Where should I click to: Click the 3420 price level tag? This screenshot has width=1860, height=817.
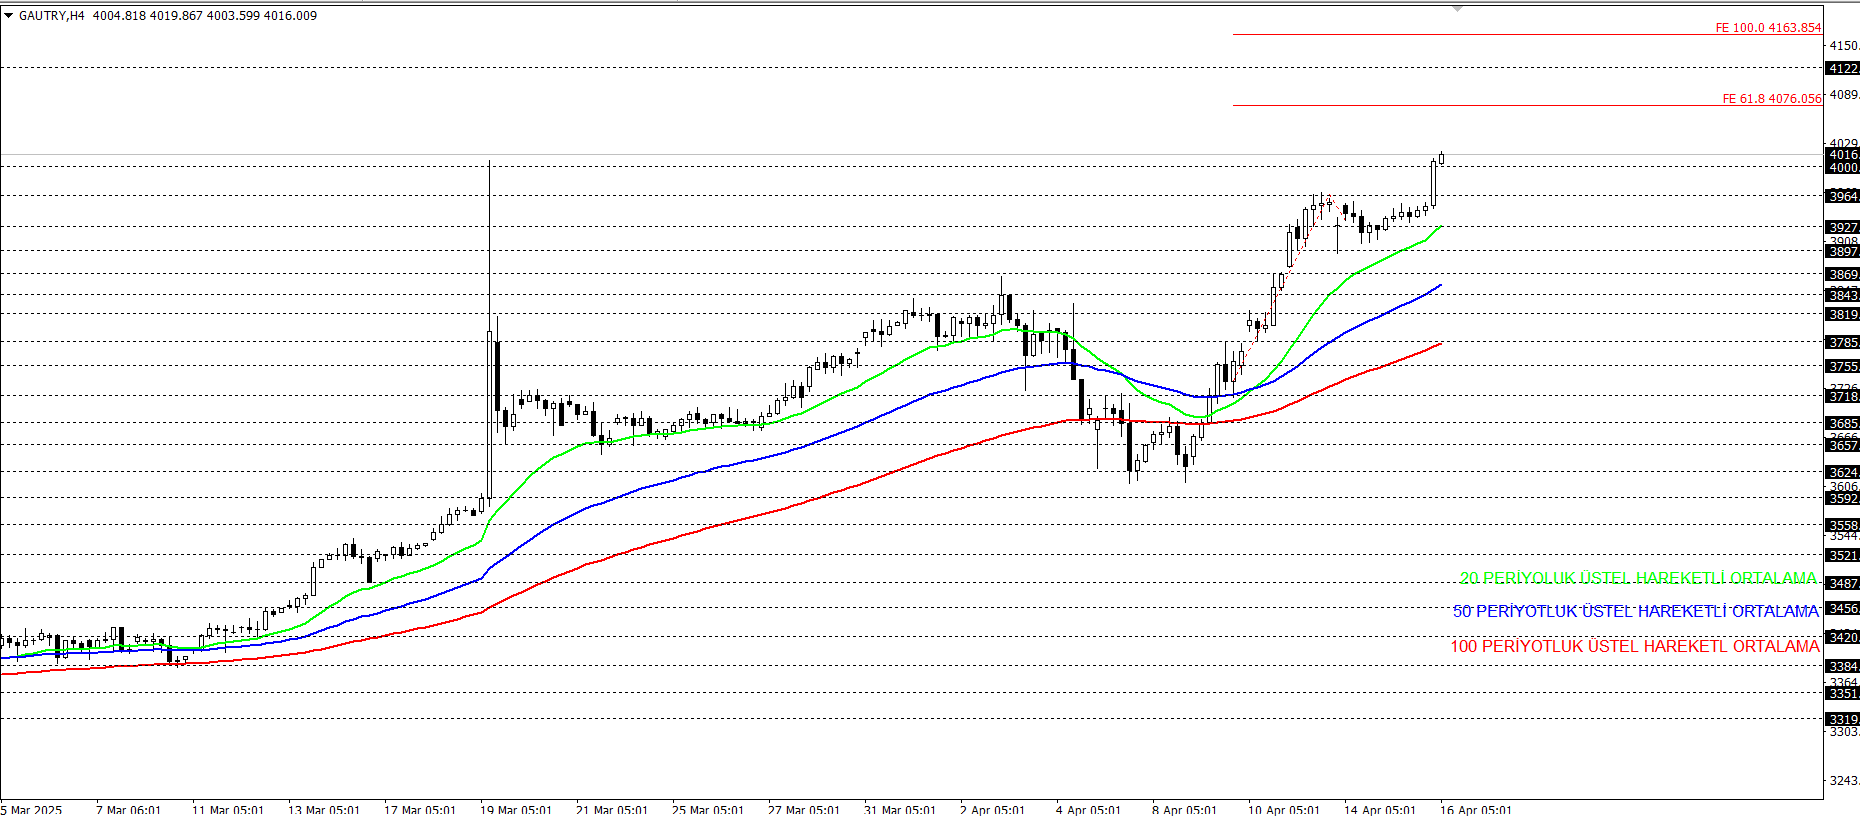1843,638
